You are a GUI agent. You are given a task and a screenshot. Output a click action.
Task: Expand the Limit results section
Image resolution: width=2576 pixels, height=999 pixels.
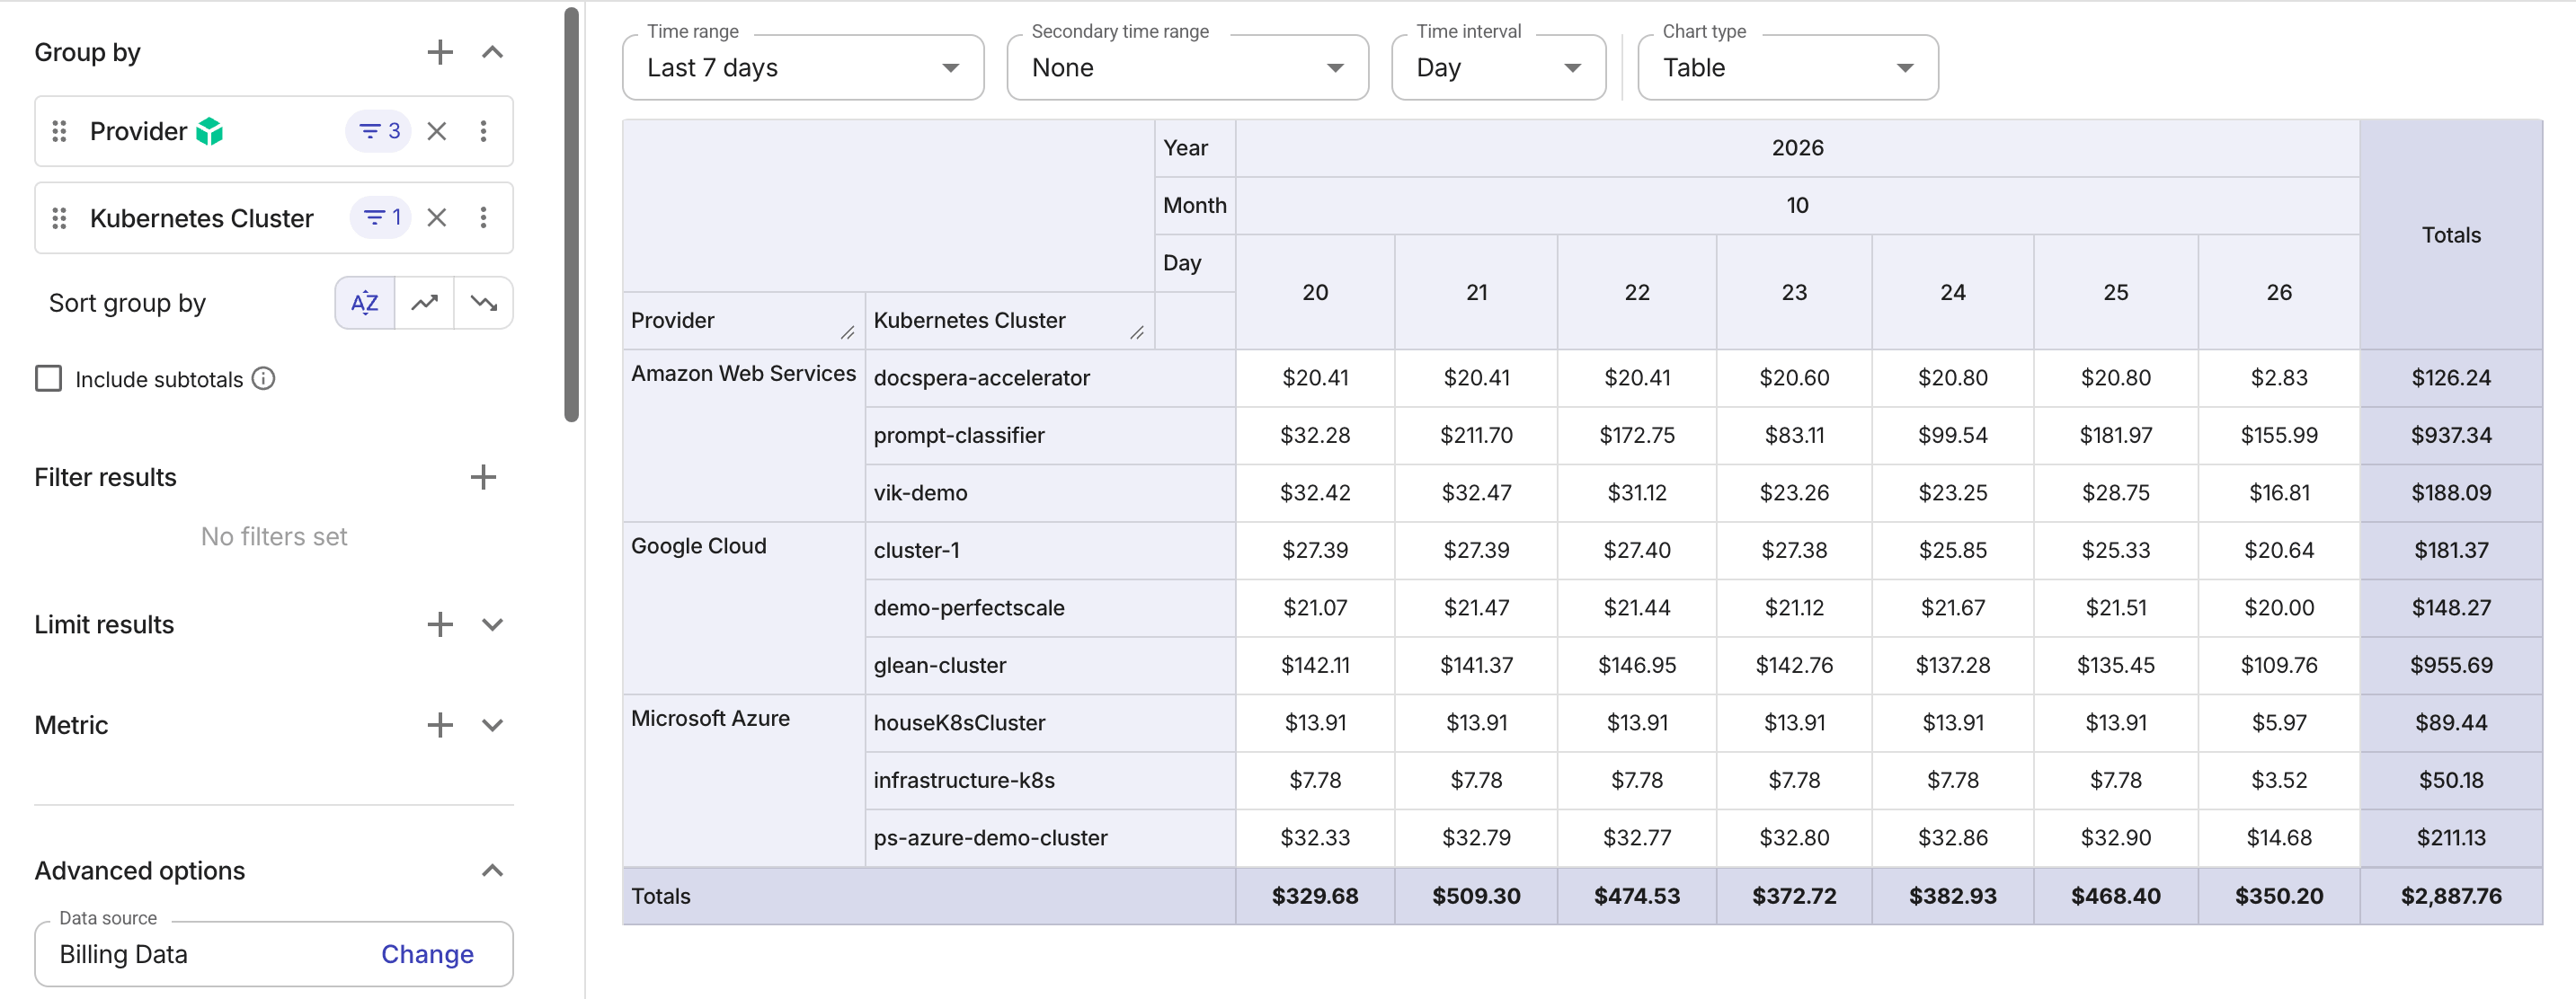tap(492, 625)
